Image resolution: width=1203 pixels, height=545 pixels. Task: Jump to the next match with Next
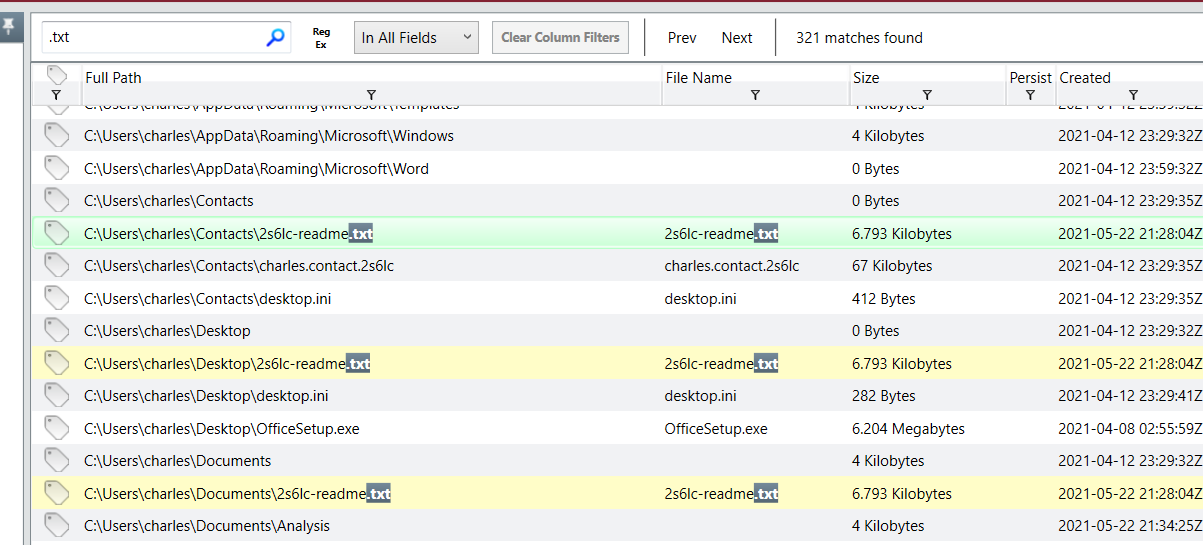pos(737,38)
